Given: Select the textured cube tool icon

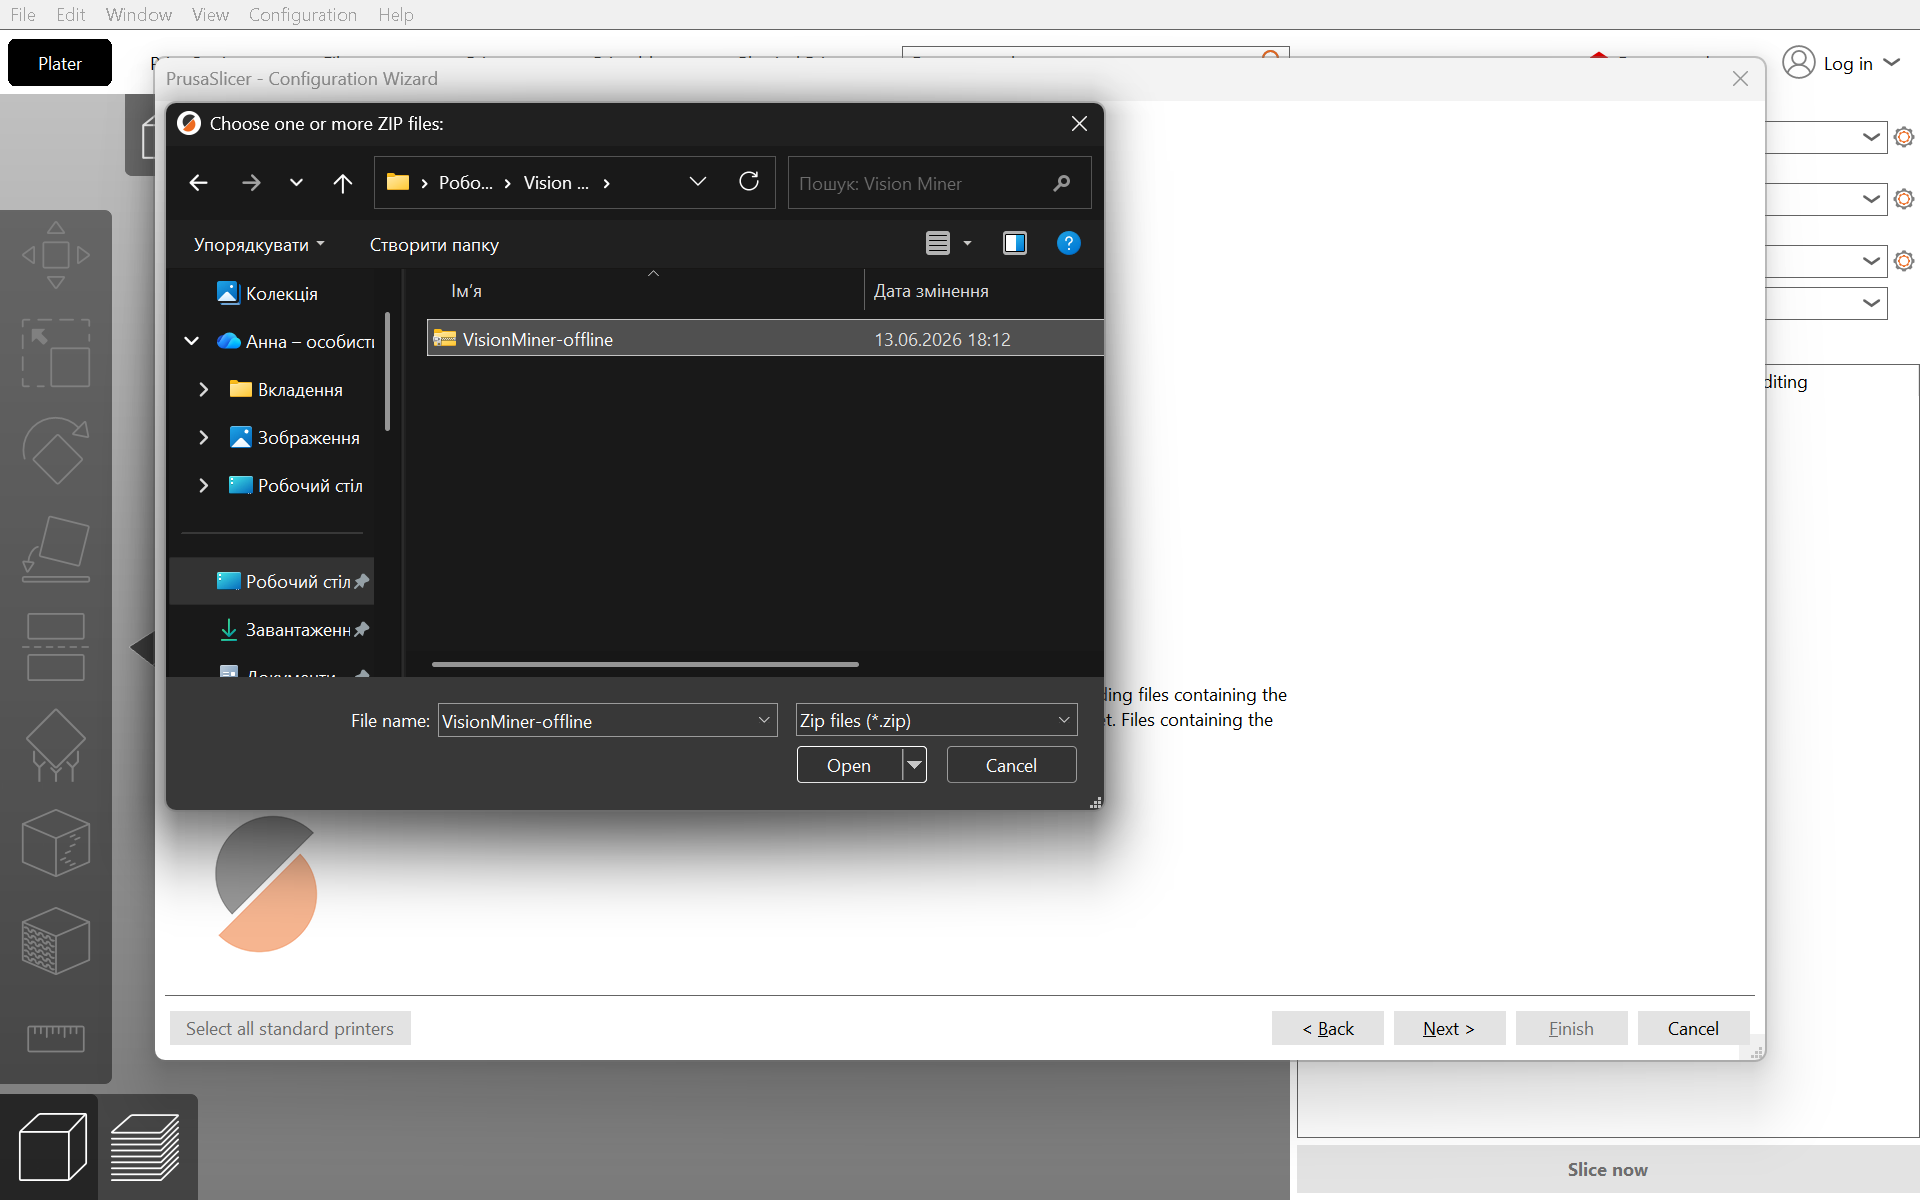Looking at the screenshot, I should (x=56, y=941).
